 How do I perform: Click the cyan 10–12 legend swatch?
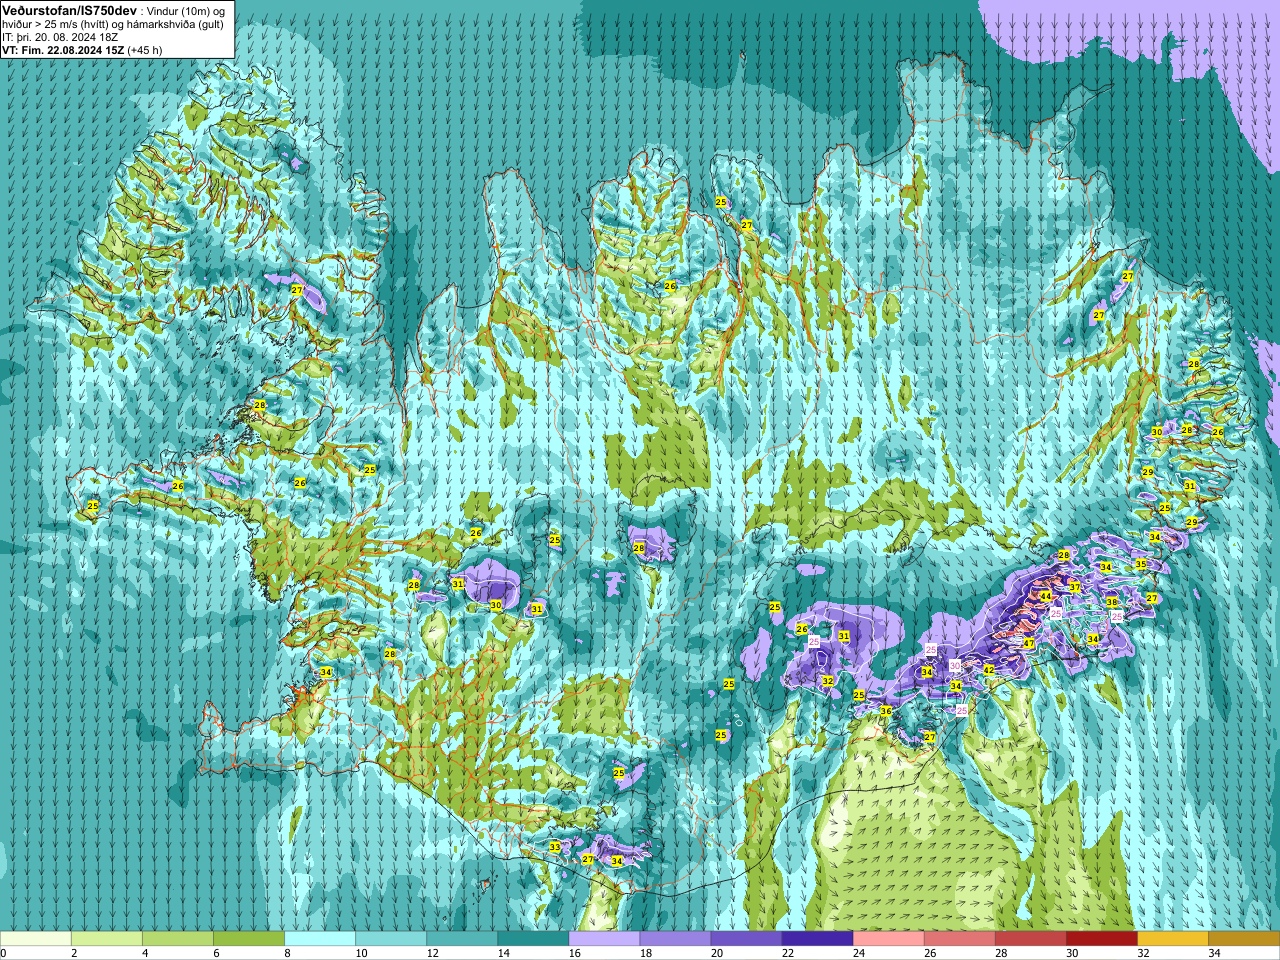[391, 939]
